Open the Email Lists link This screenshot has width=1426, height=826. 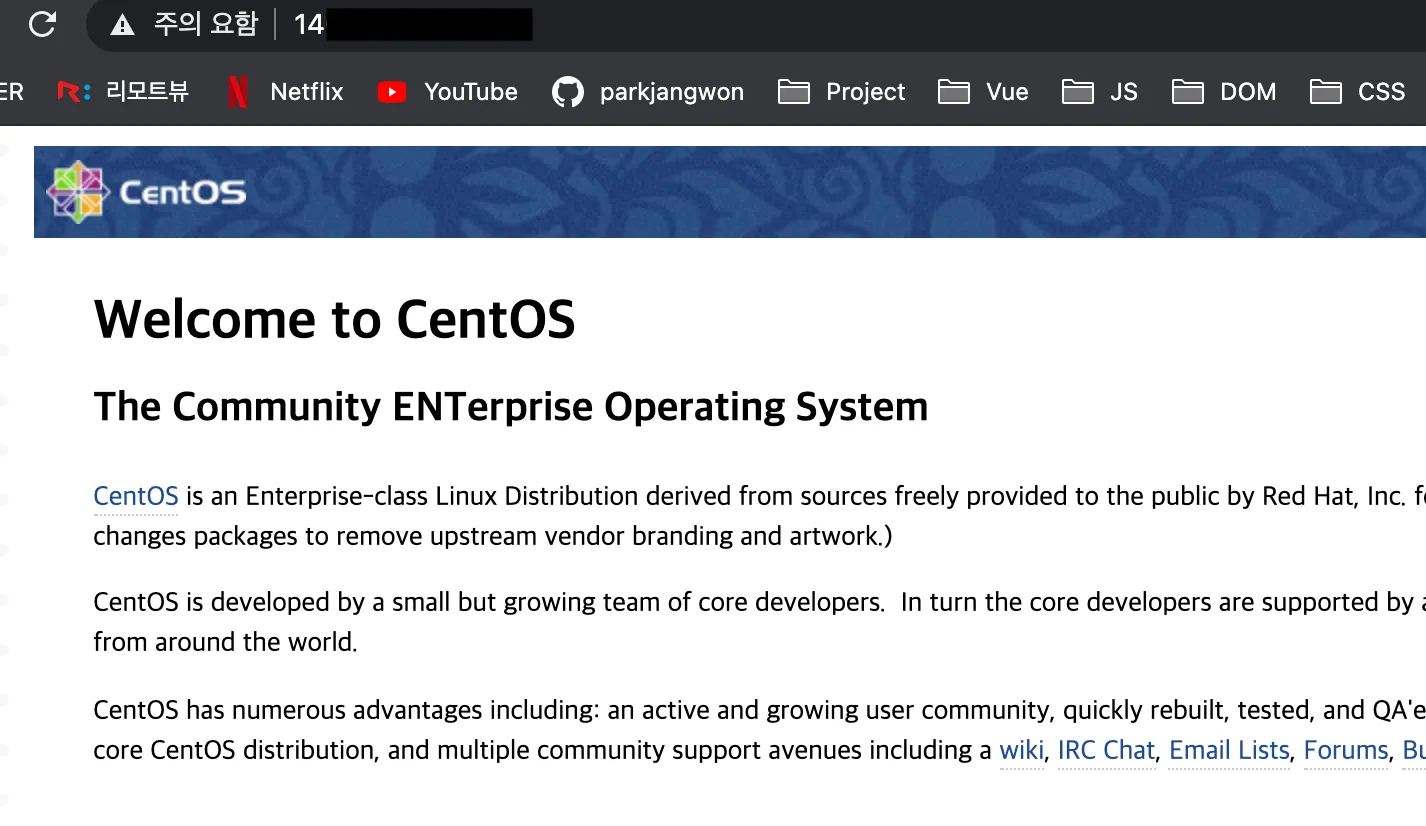pos(1229,750)
